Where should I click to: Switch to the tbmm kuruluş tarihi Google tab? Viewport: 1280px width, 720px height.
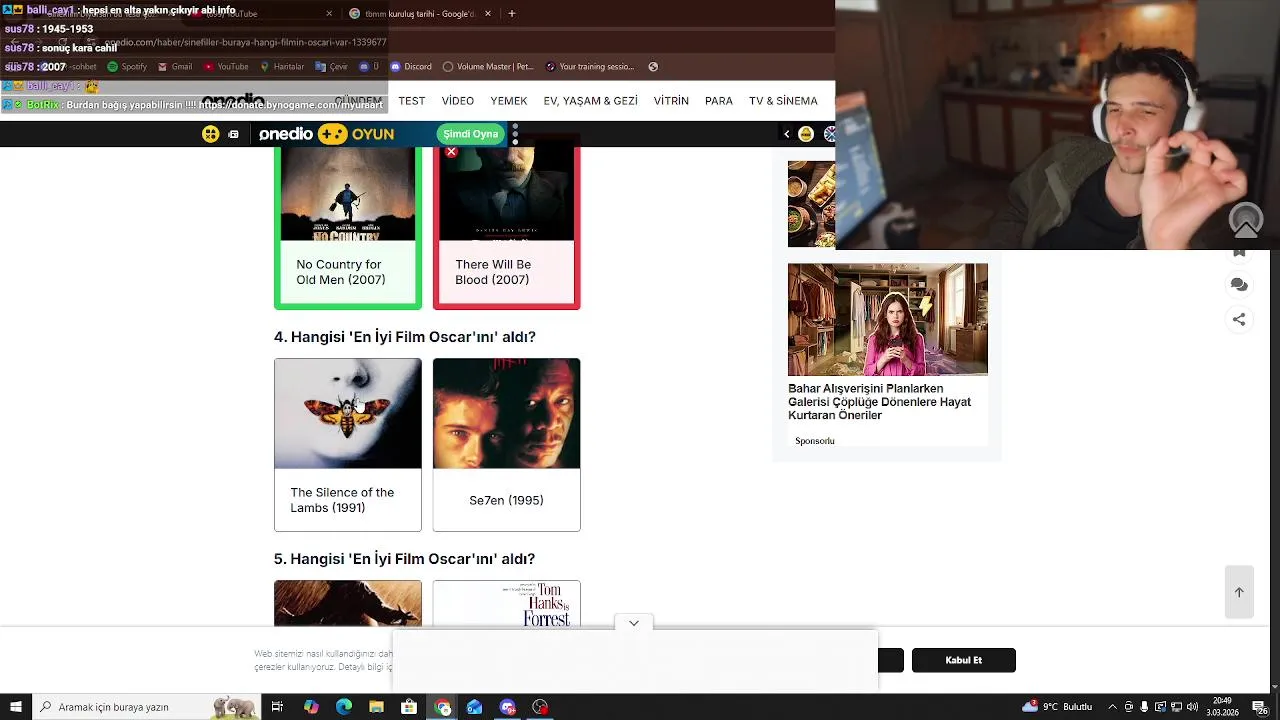click(x=420, y=14)
